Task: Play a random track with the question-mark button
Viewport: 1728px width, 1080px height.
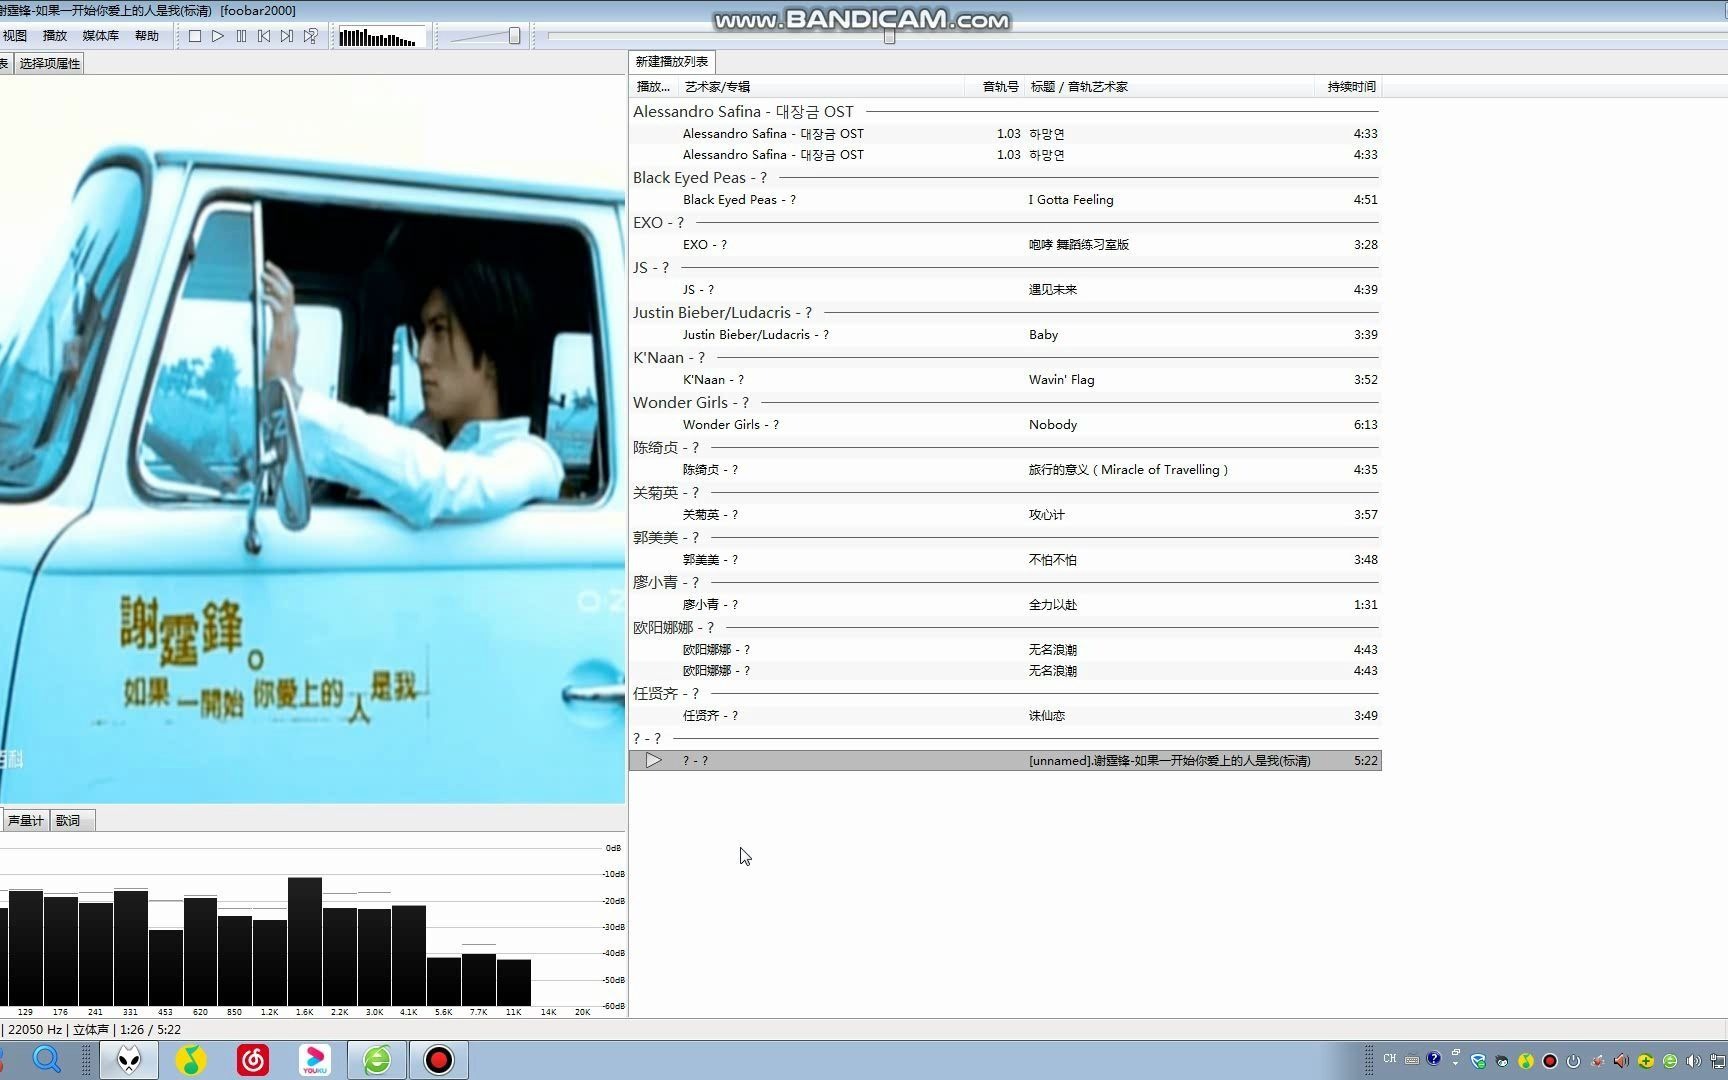Action: pos(311,36)
